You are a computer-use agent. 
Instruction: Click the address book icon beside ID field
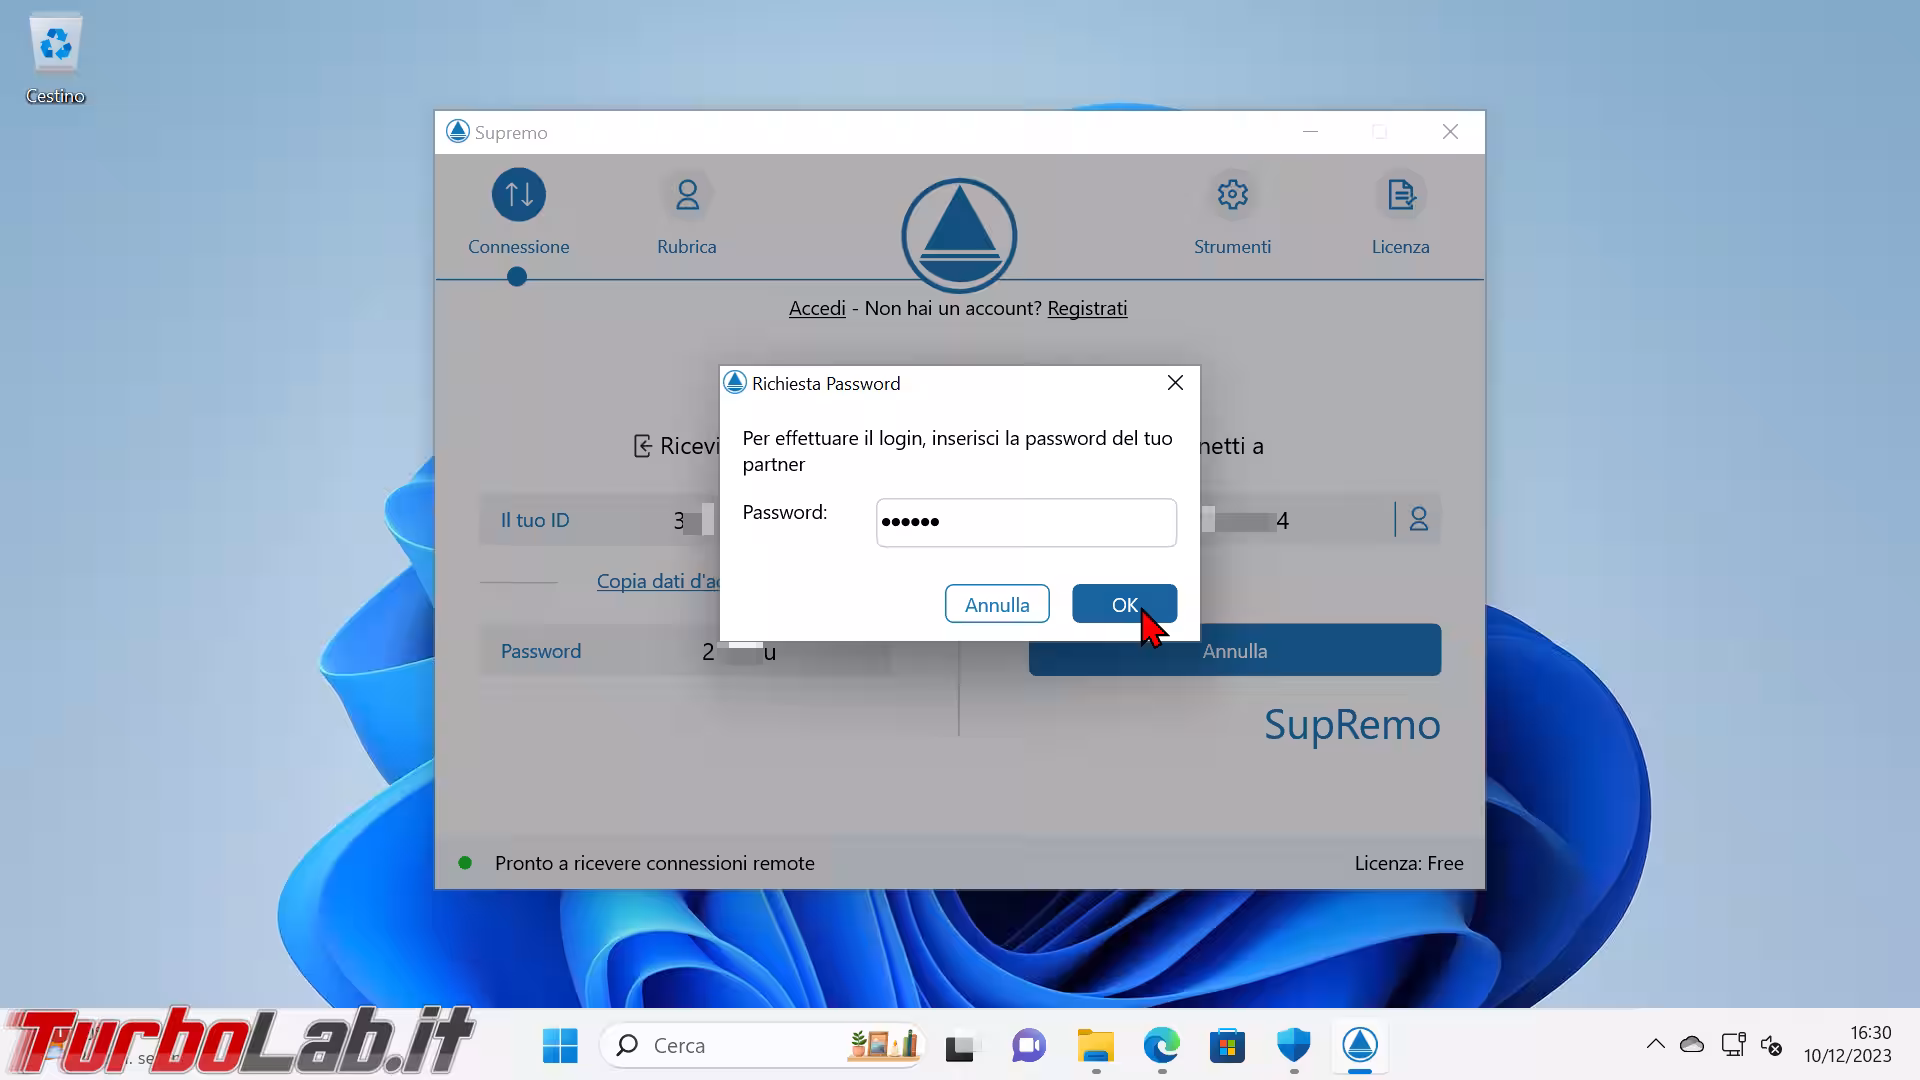coord(1418,520)
